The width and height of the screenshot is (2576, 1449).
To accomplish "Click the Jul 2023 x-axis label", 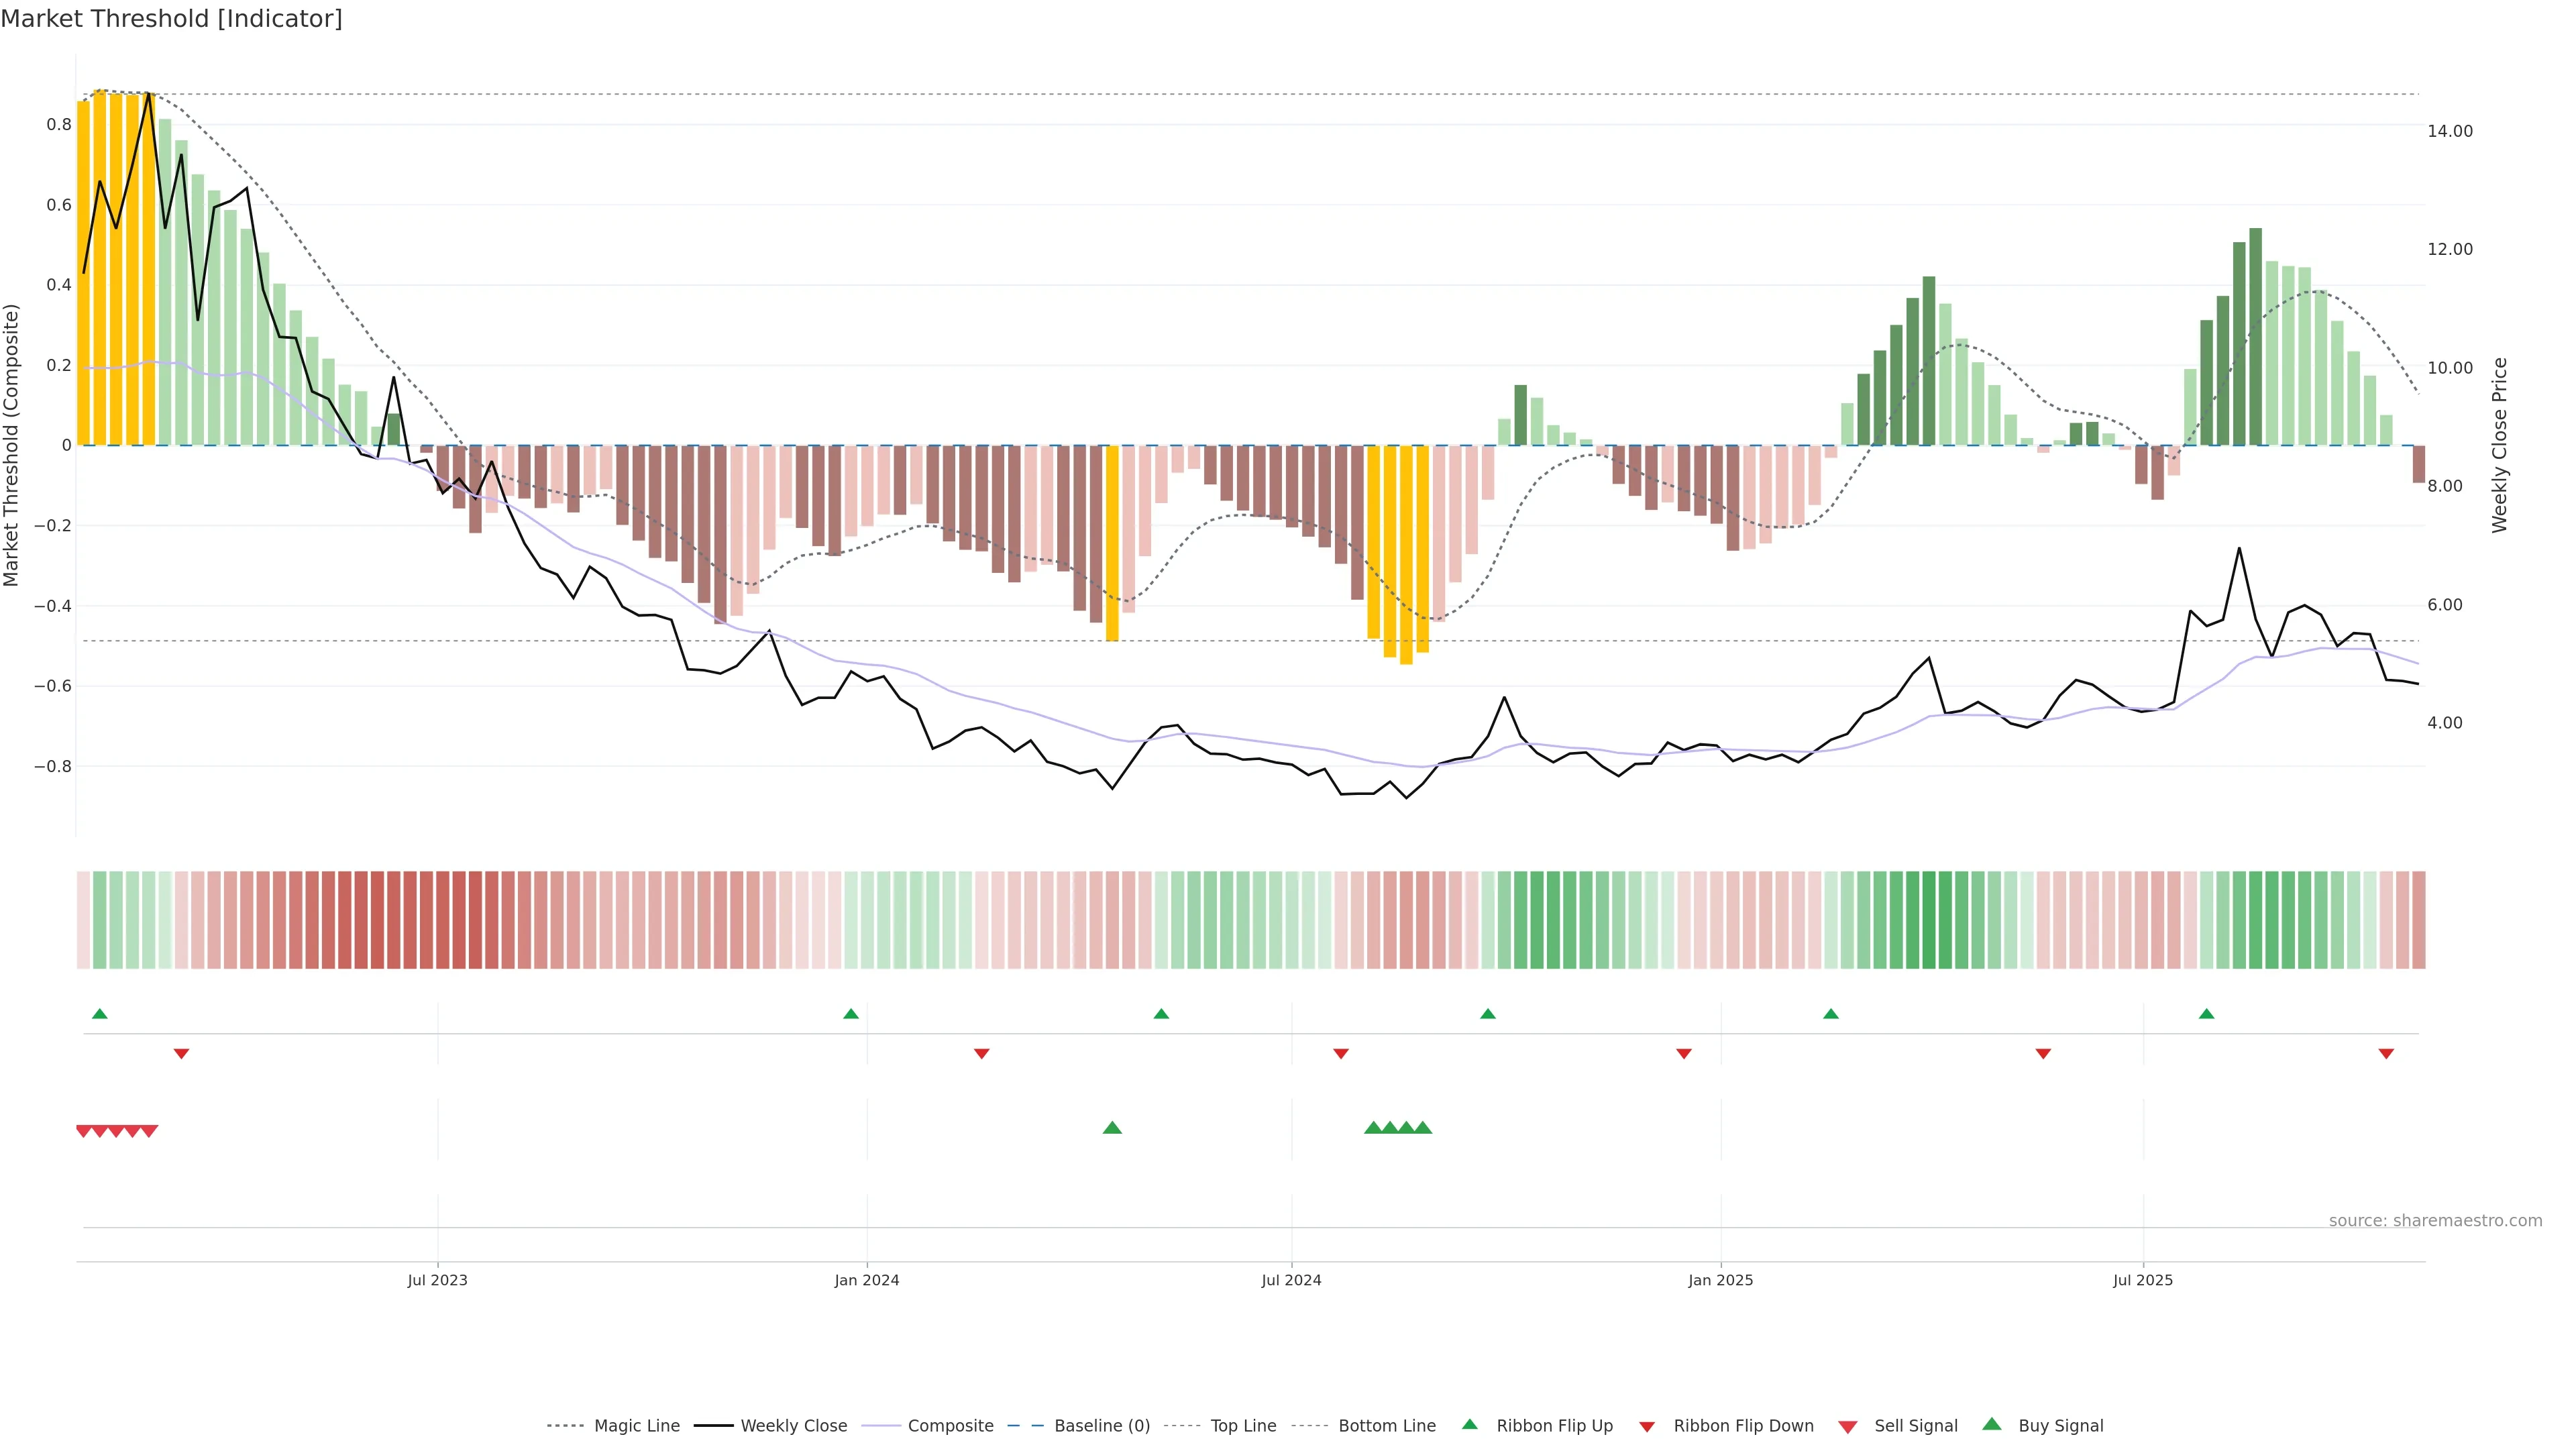I will point(437,1280).
